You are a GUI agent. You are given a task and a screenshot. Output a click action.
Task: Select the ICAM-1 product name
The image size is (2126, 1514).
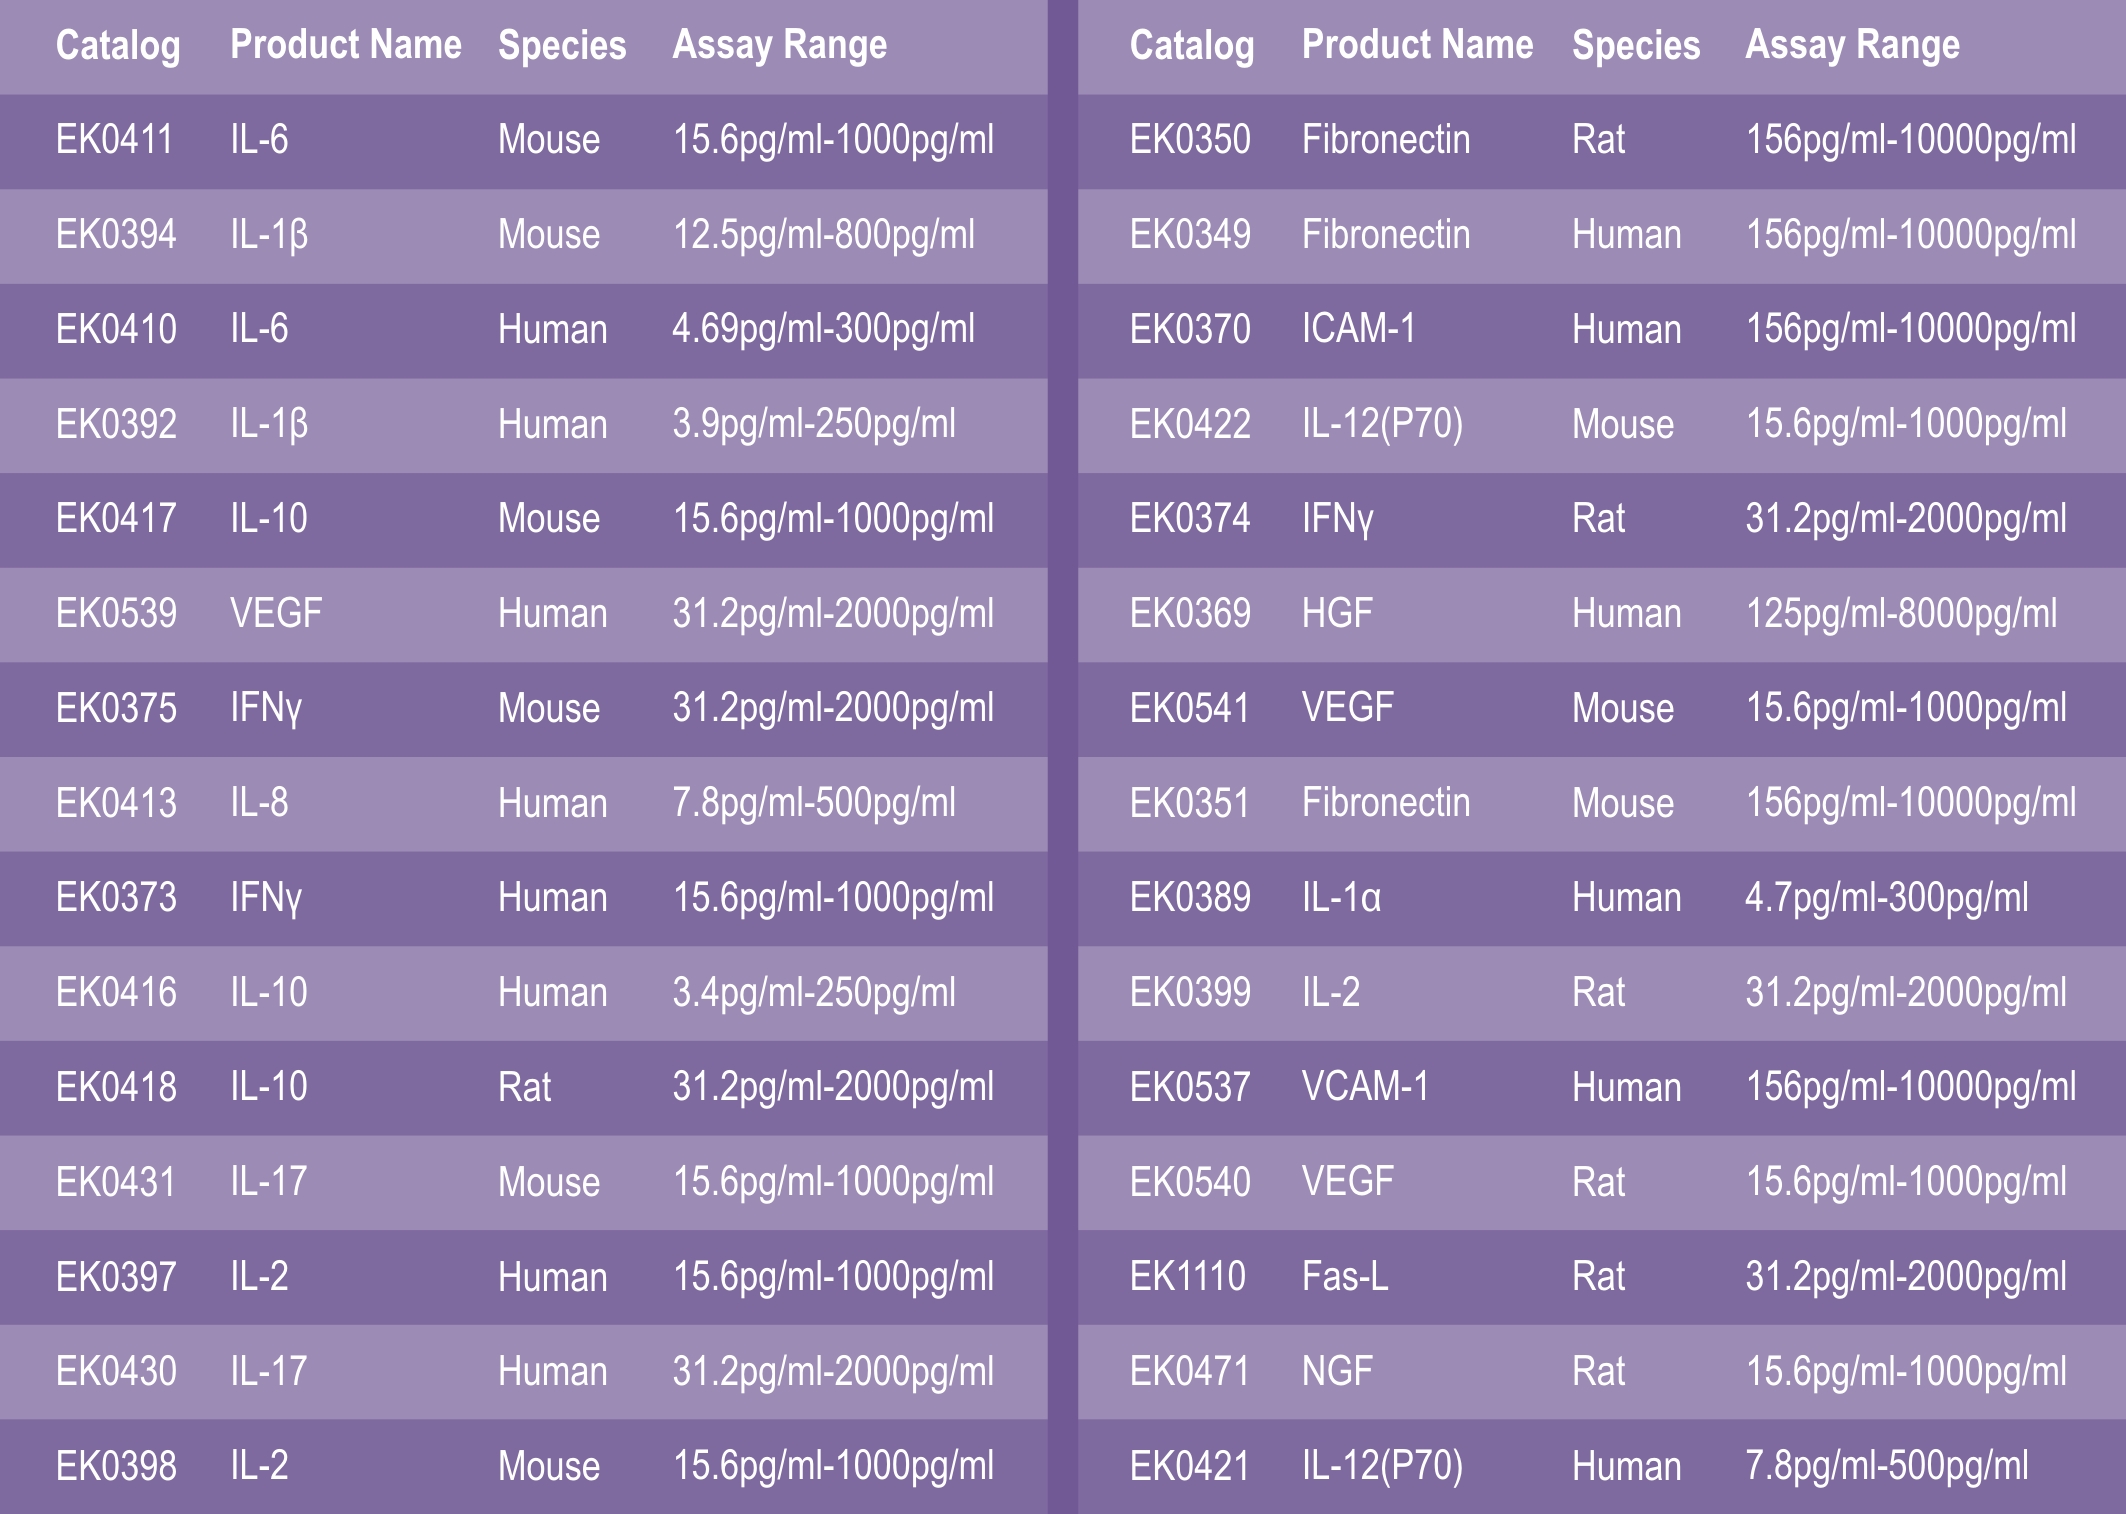[1359, 328]
